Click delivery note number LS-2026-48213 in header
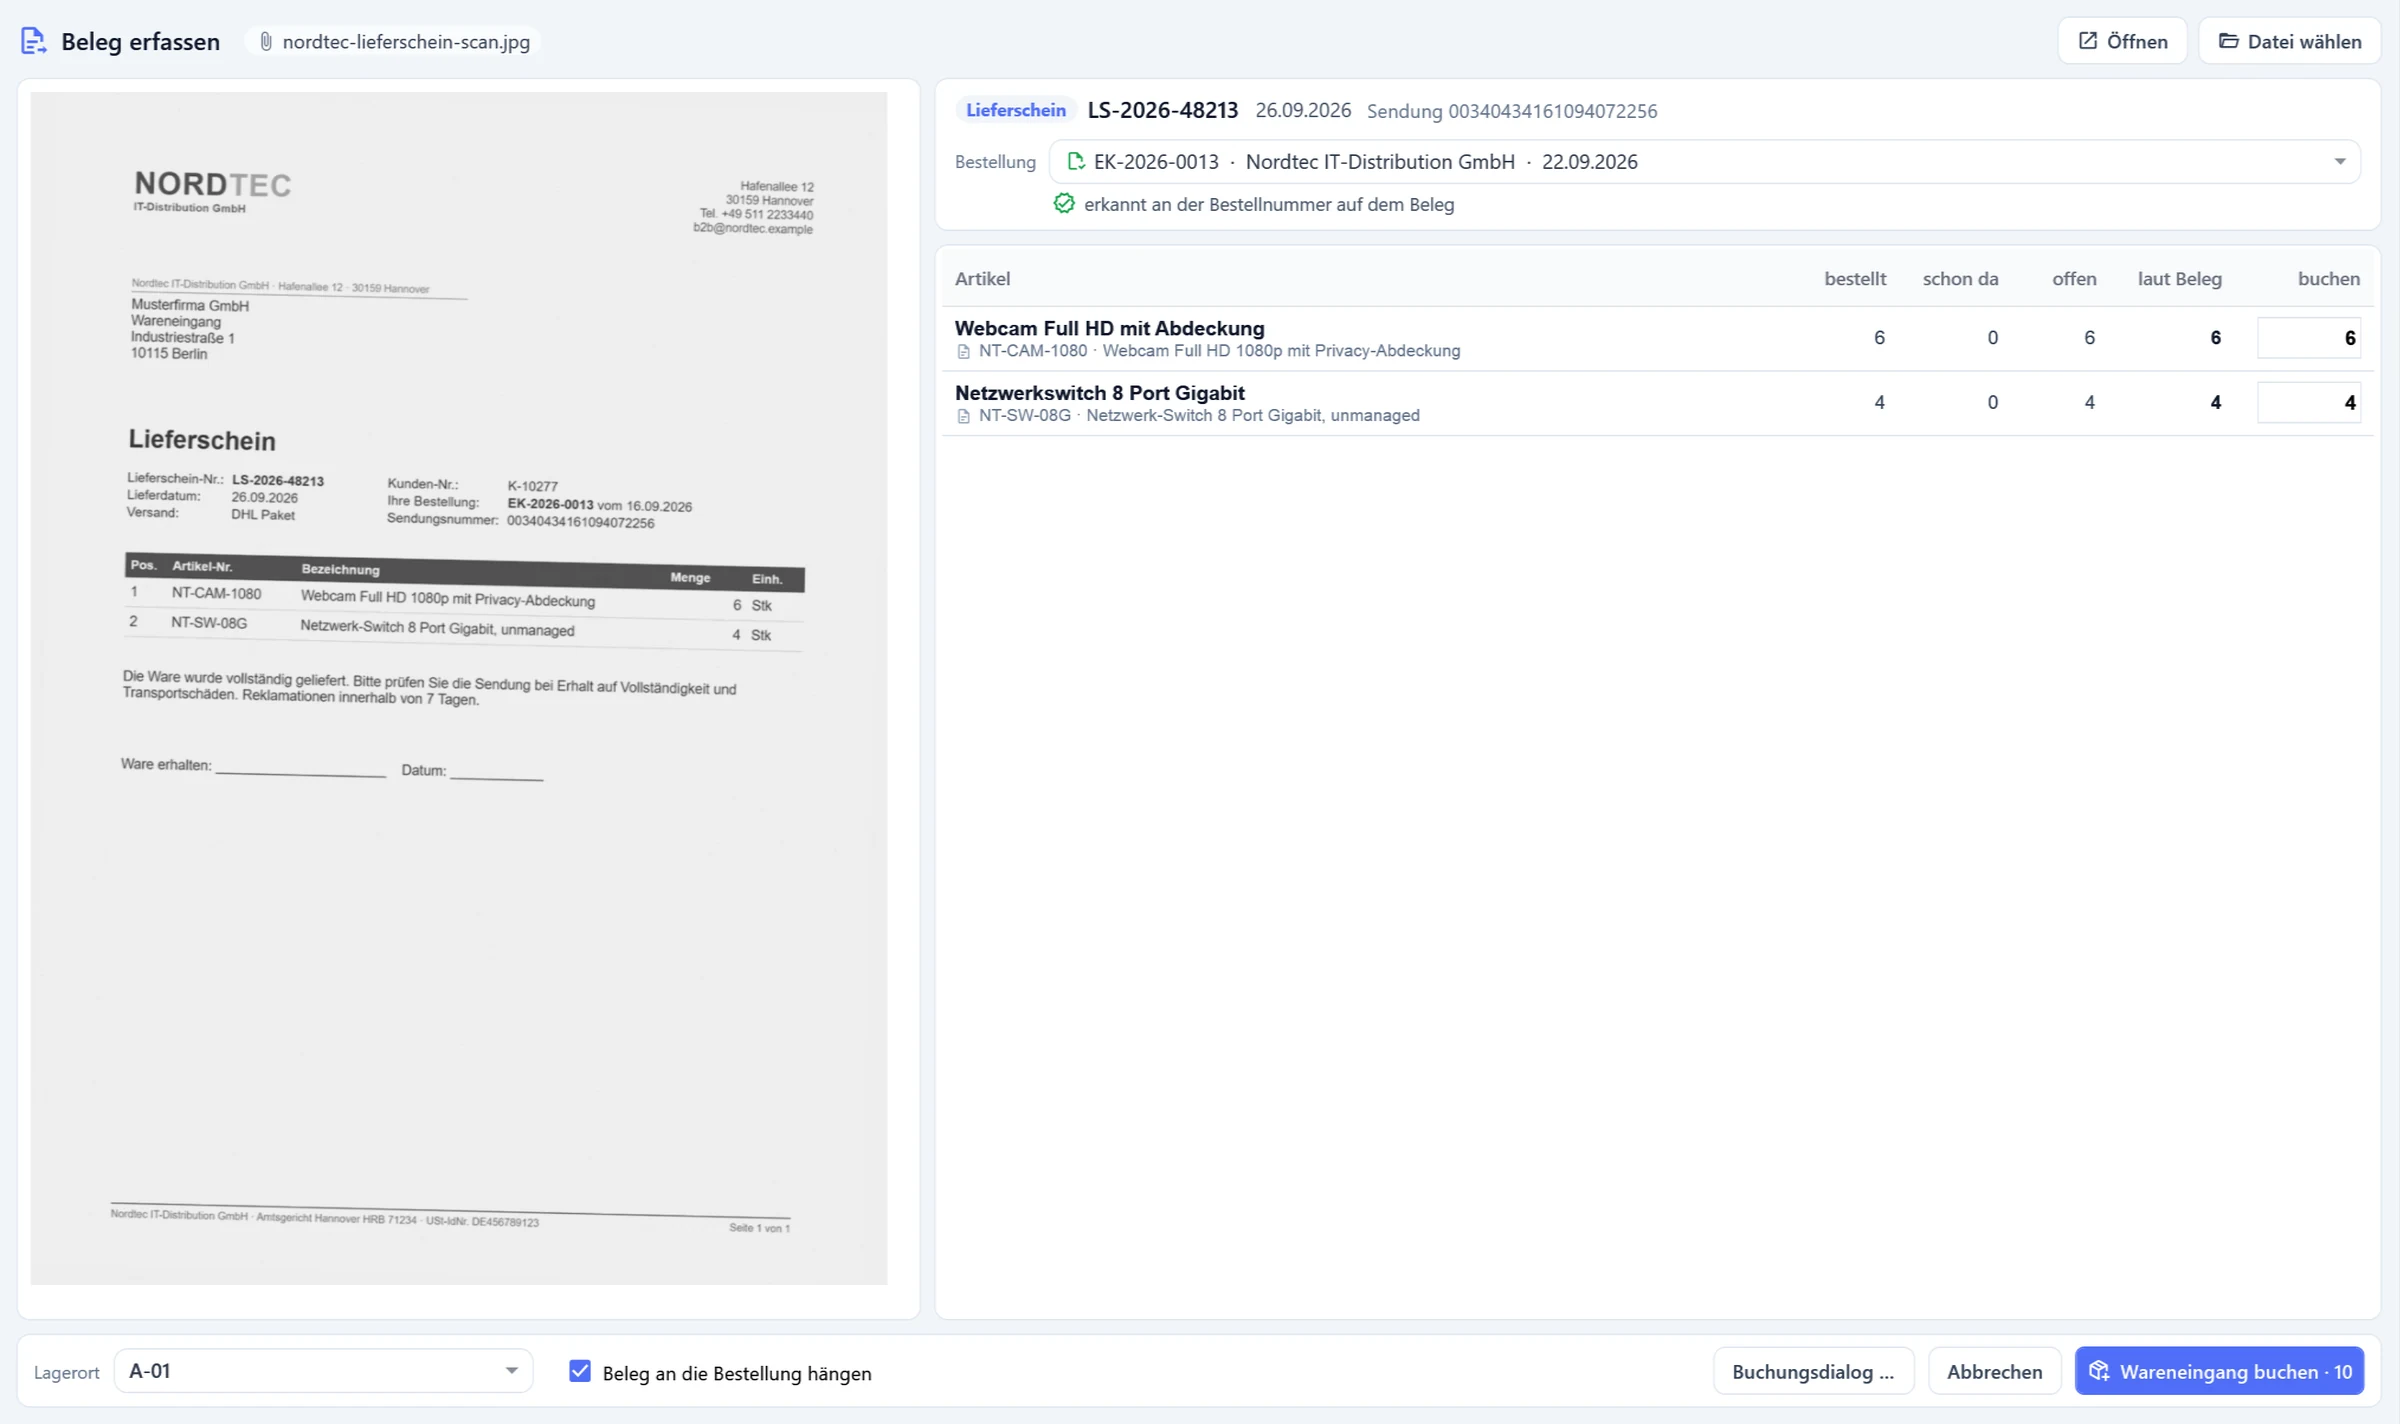The height and width of the screenshot is (1424, 2400). [1163, 110]
